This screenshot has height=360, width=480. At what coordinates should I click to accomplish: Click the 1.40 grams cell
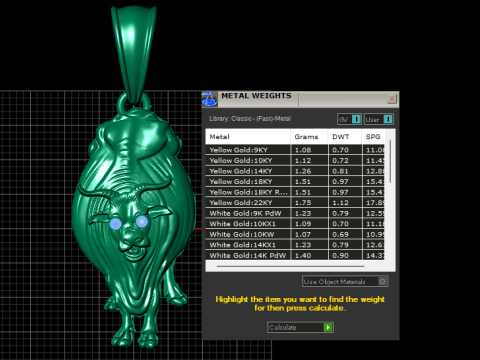309,255
